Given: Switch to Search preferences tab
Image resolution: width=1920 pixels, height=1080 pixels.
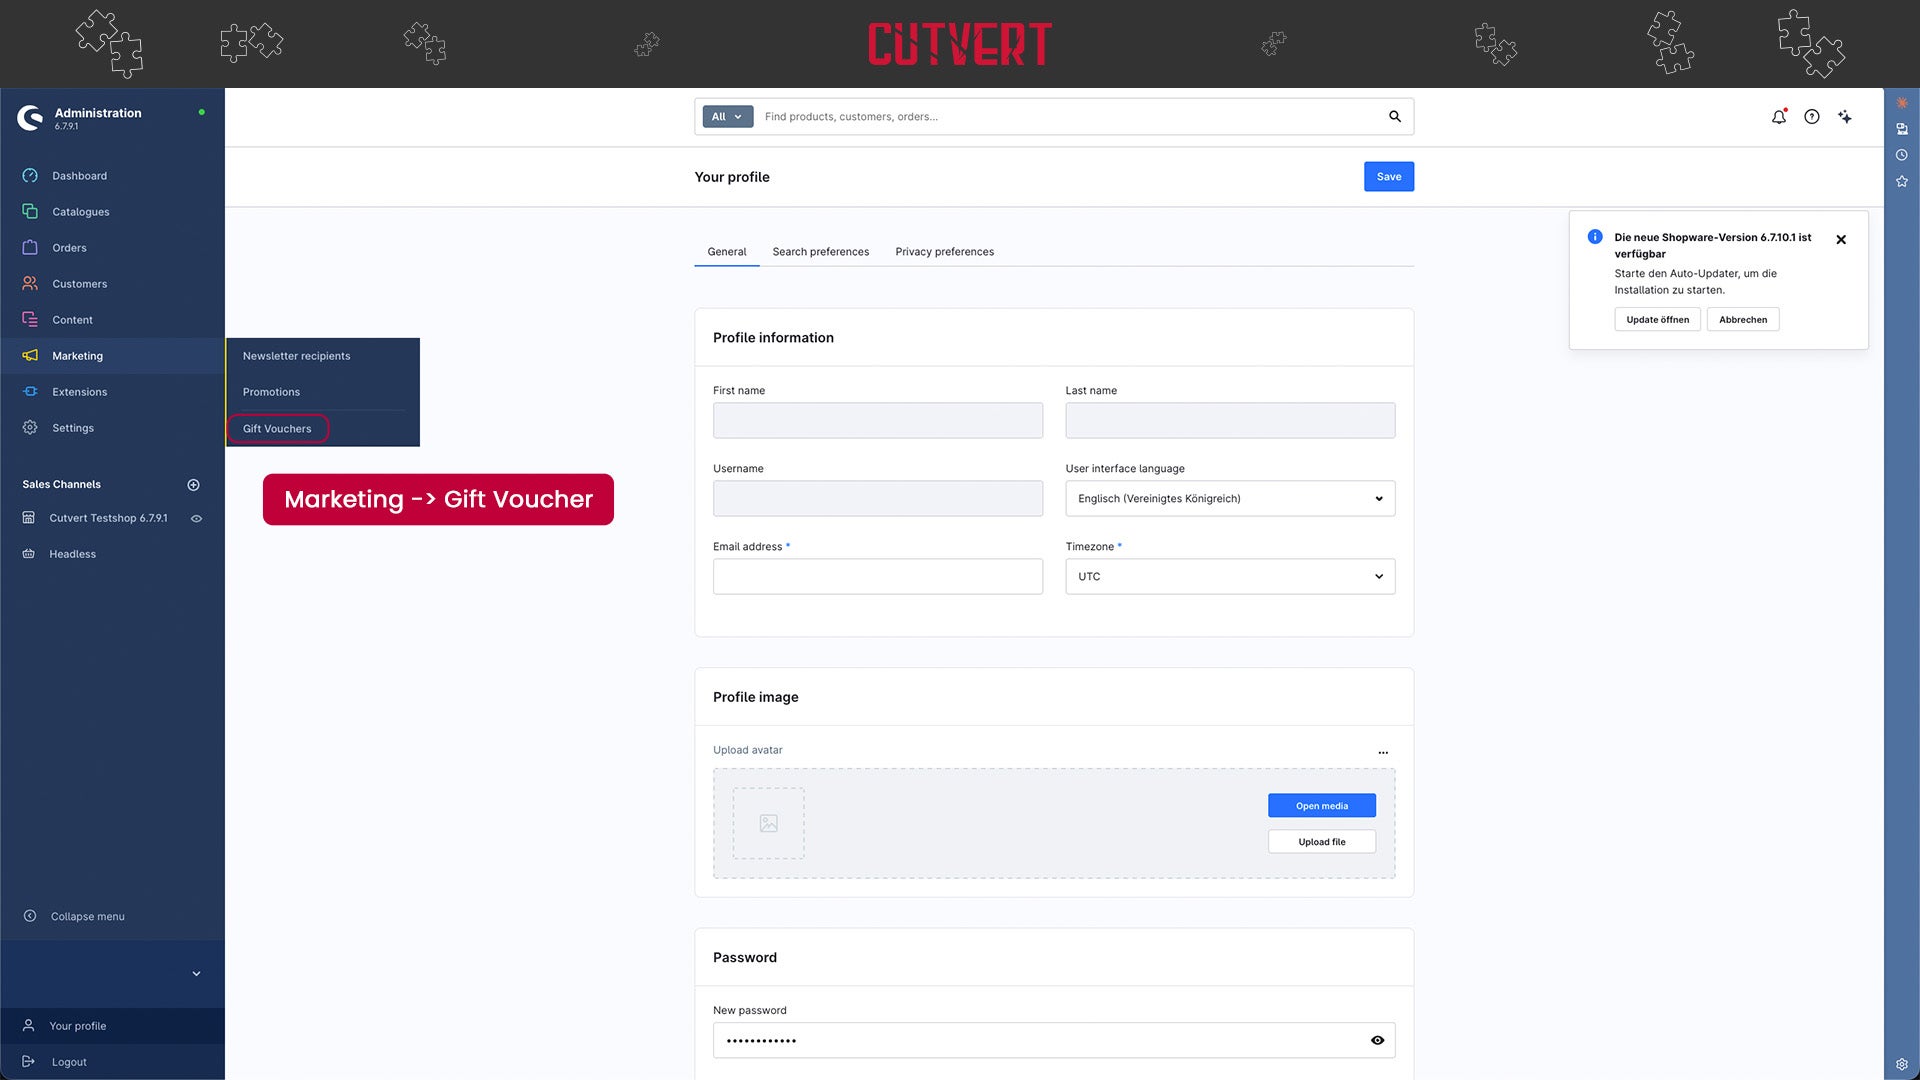Looking at the screenshot, I should (x=821, y=252).
